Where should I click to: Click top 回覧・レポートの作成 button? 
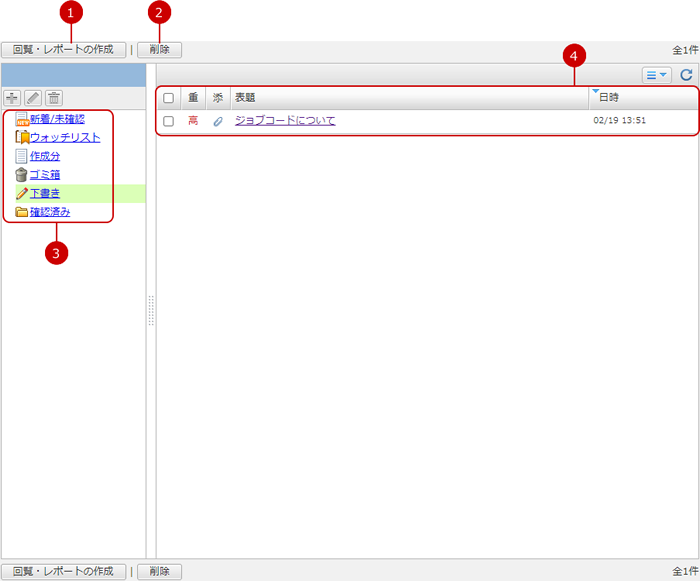point(63,49)
